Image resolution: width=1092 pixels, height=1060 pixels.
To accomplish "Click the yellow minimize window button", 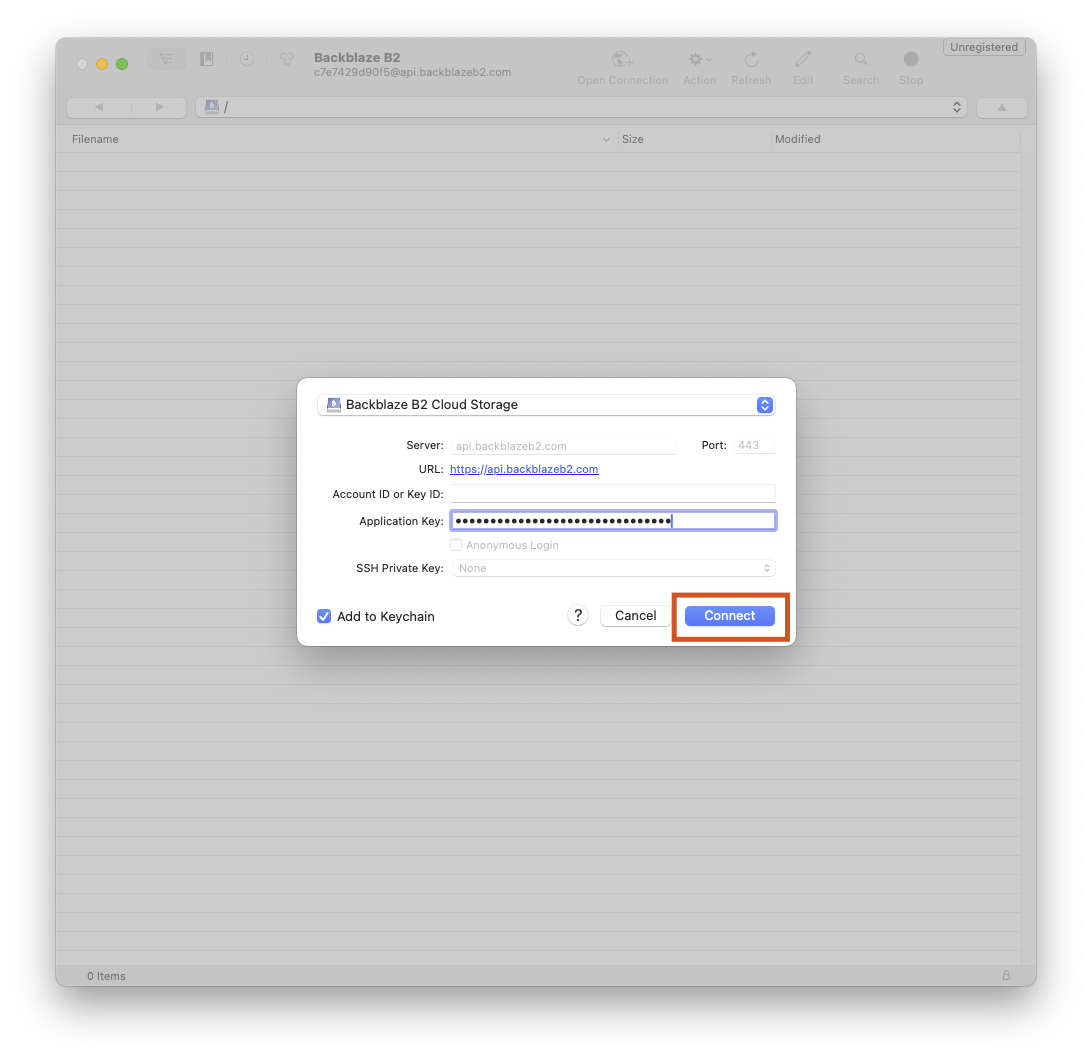I will click(x=102, y=64).
